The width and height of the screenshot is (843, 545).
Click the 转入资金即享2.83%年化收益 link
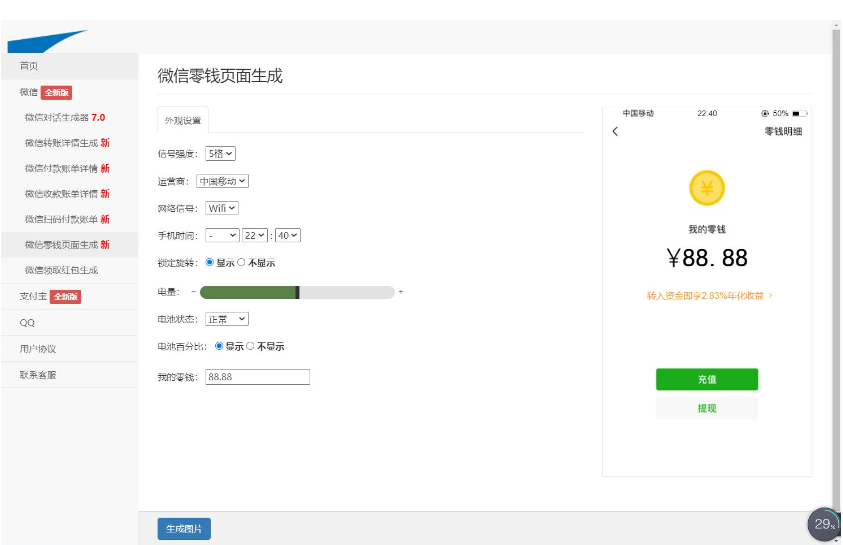click(709, 296)
